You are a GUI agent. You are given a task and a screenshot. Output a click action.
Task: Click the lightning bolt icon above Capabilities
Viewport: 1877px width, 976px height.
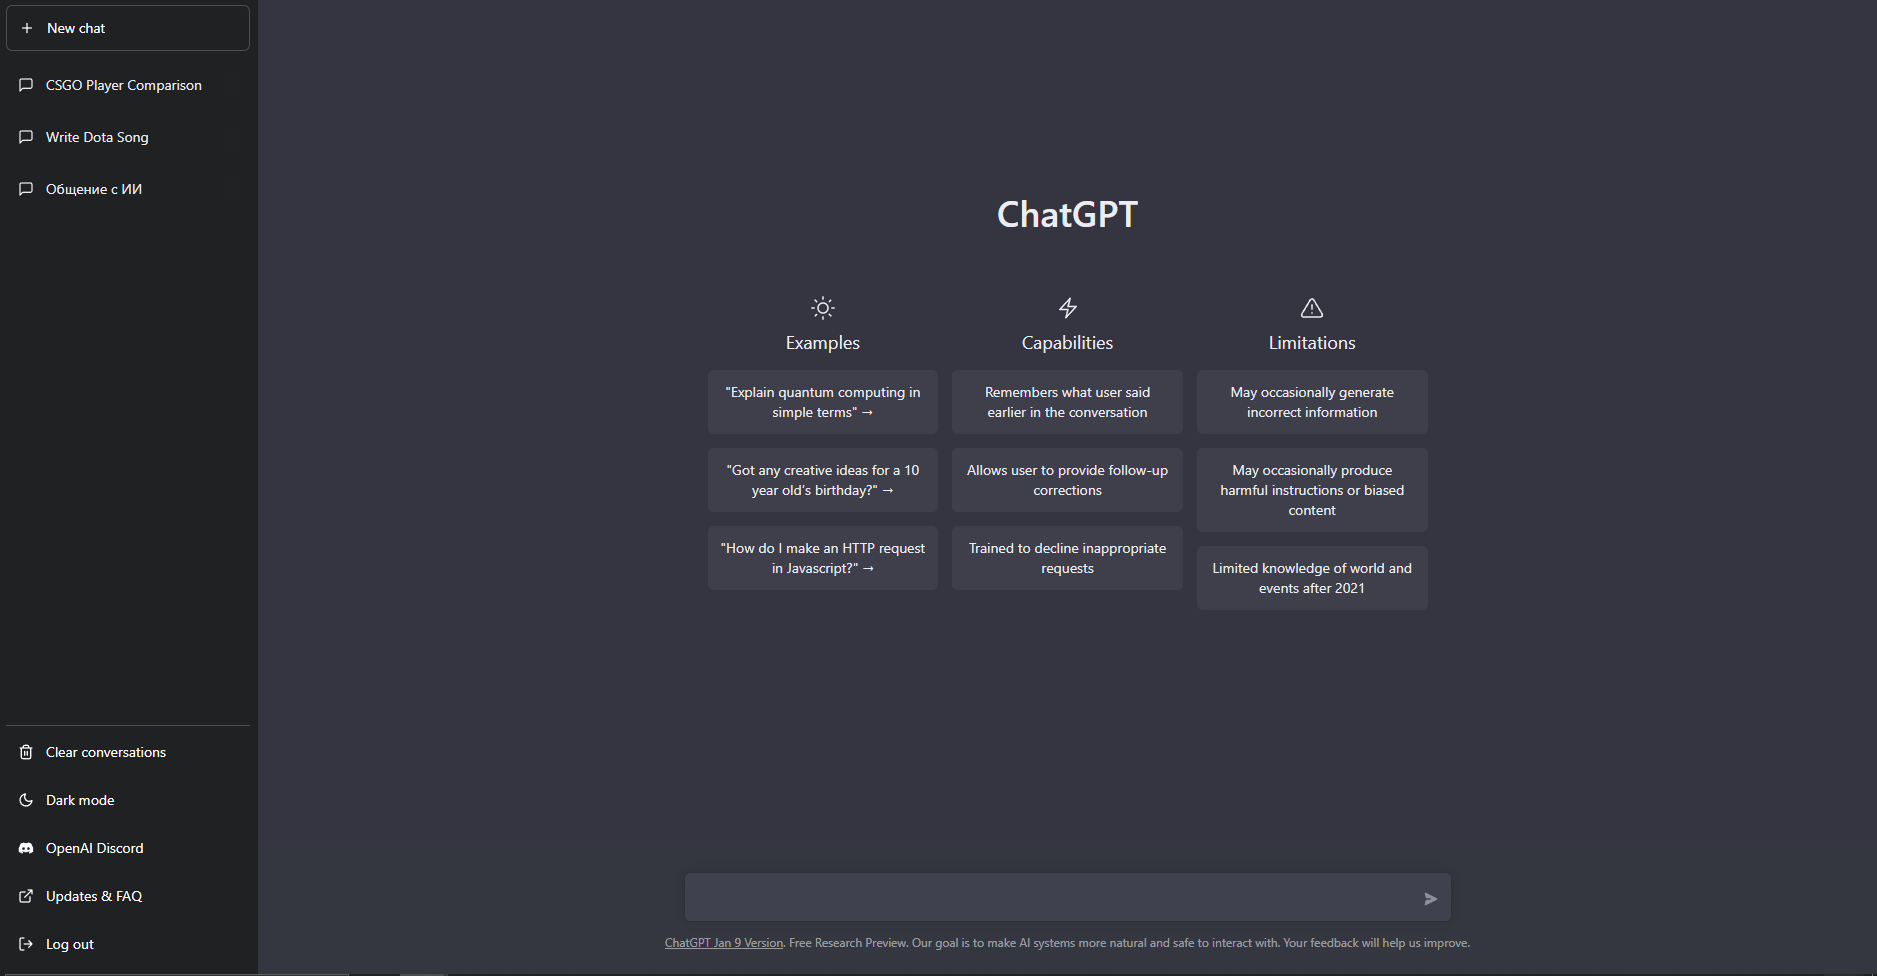pos(1068,308)
